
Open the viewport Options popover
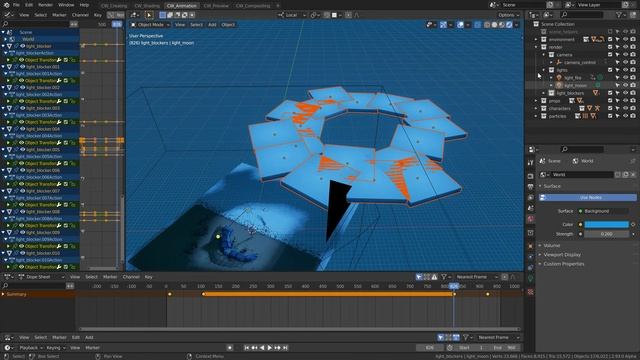508,15
